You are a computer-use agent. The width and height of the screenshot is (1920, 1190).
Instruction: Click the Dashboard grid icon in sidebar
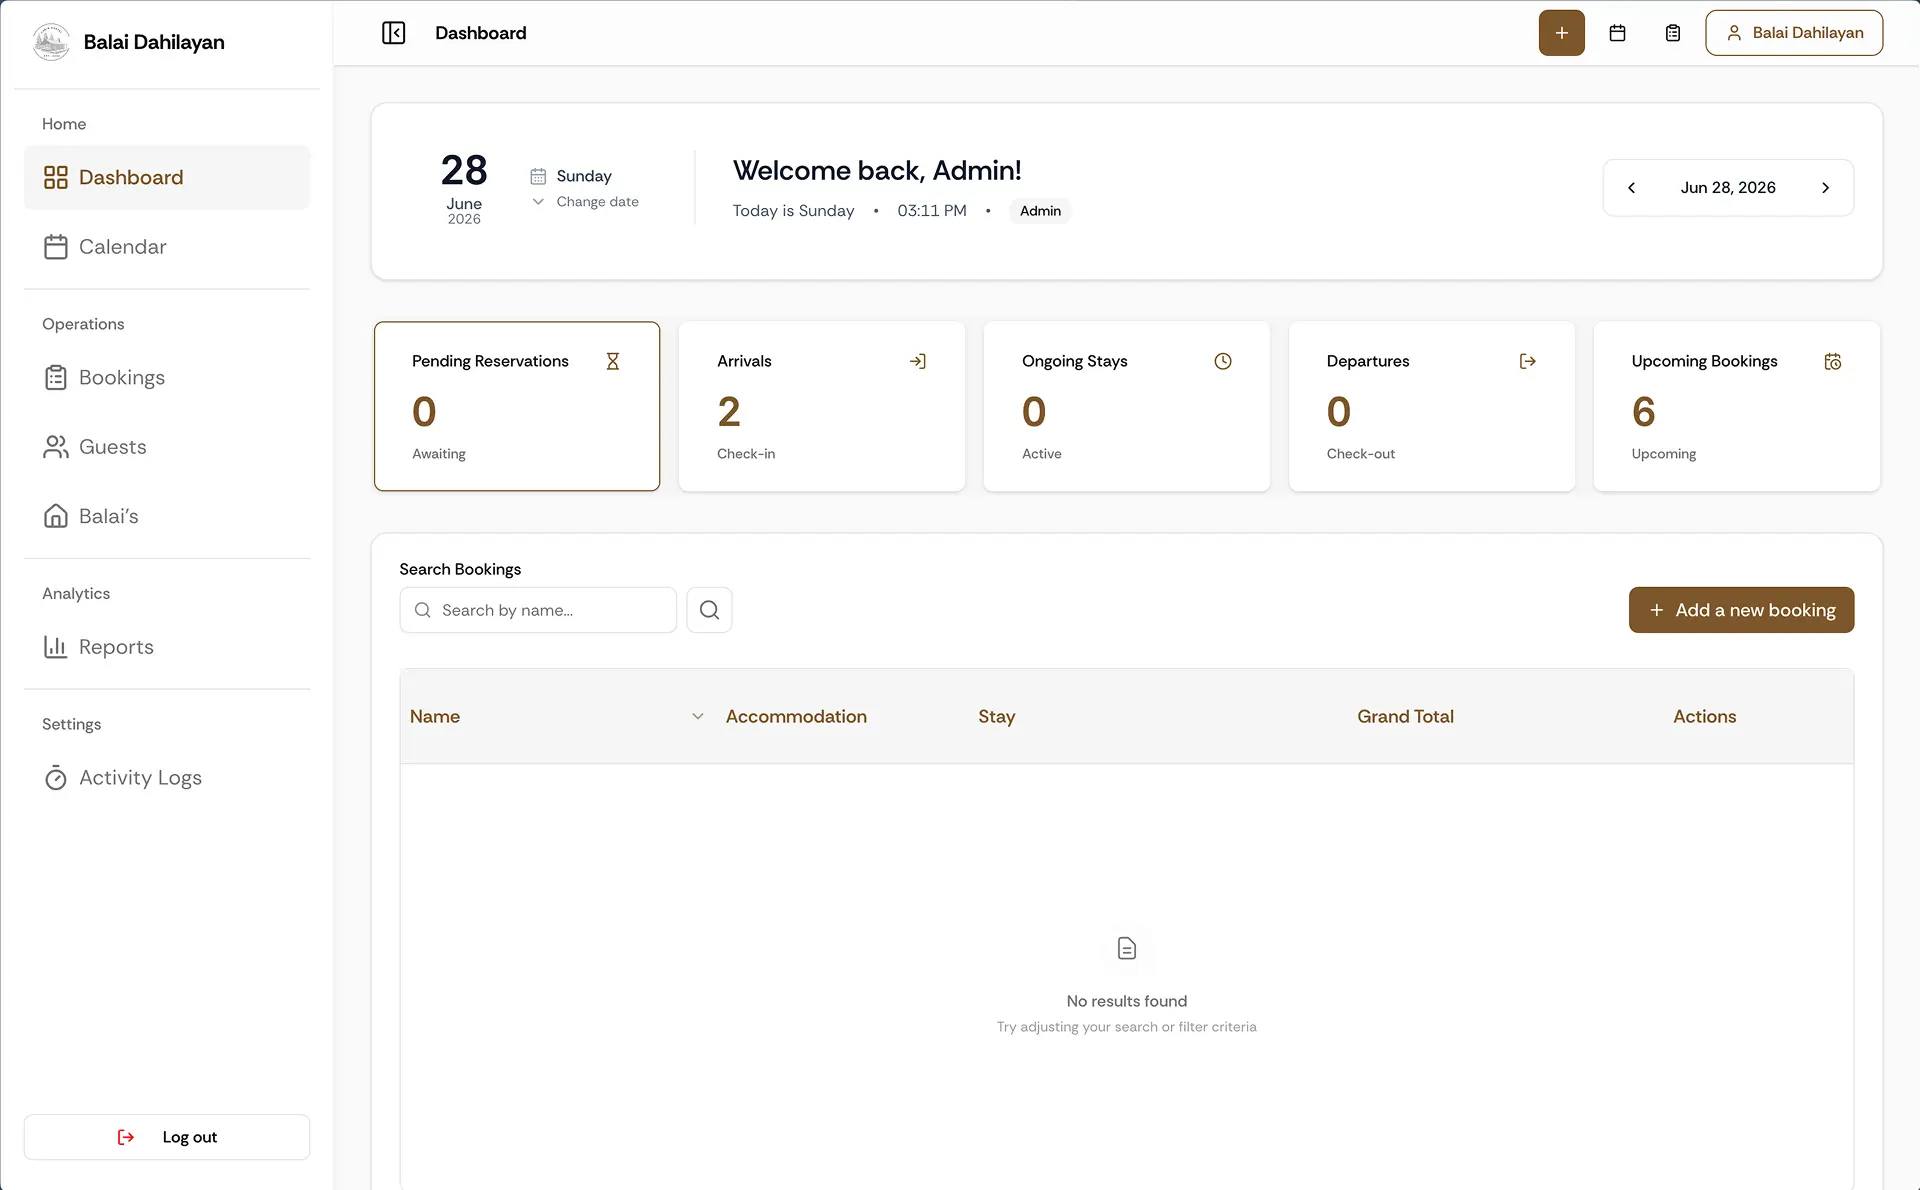click(x=56, y=177)
